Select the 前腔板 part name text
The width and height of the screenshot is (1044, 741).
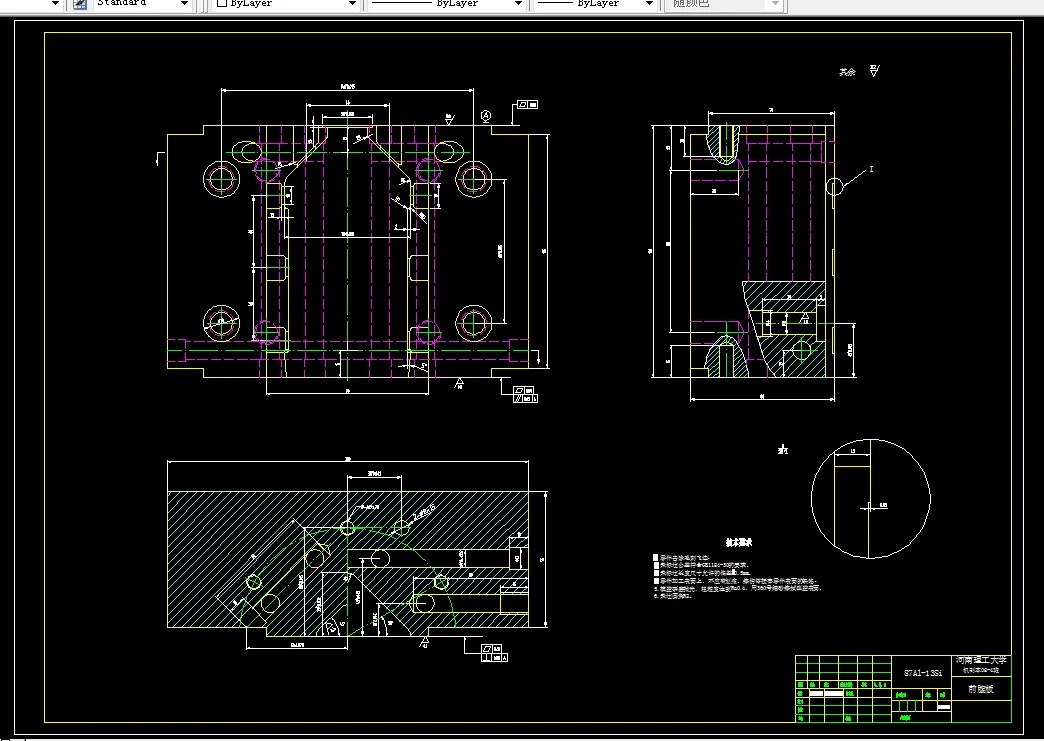click(981, 689)
